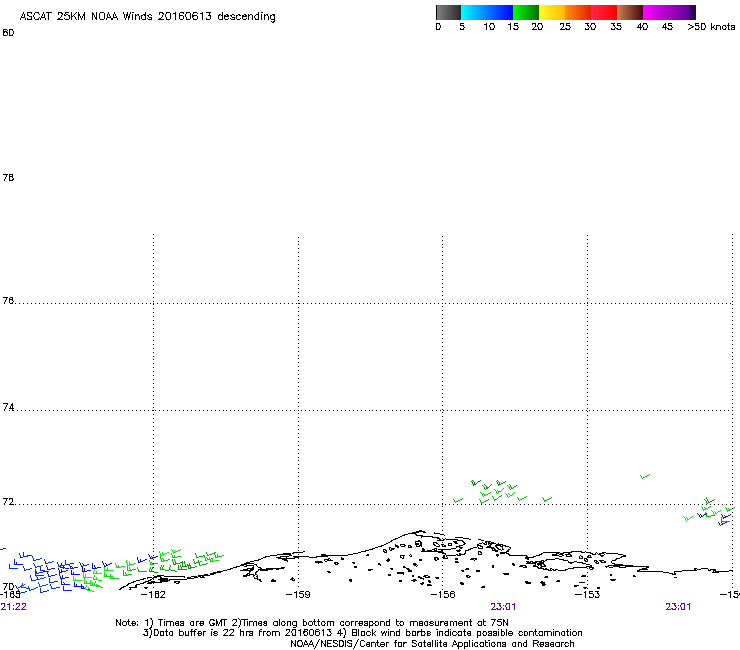
Task: Click the 80 degree latitude label
Action: pos(8,33)
